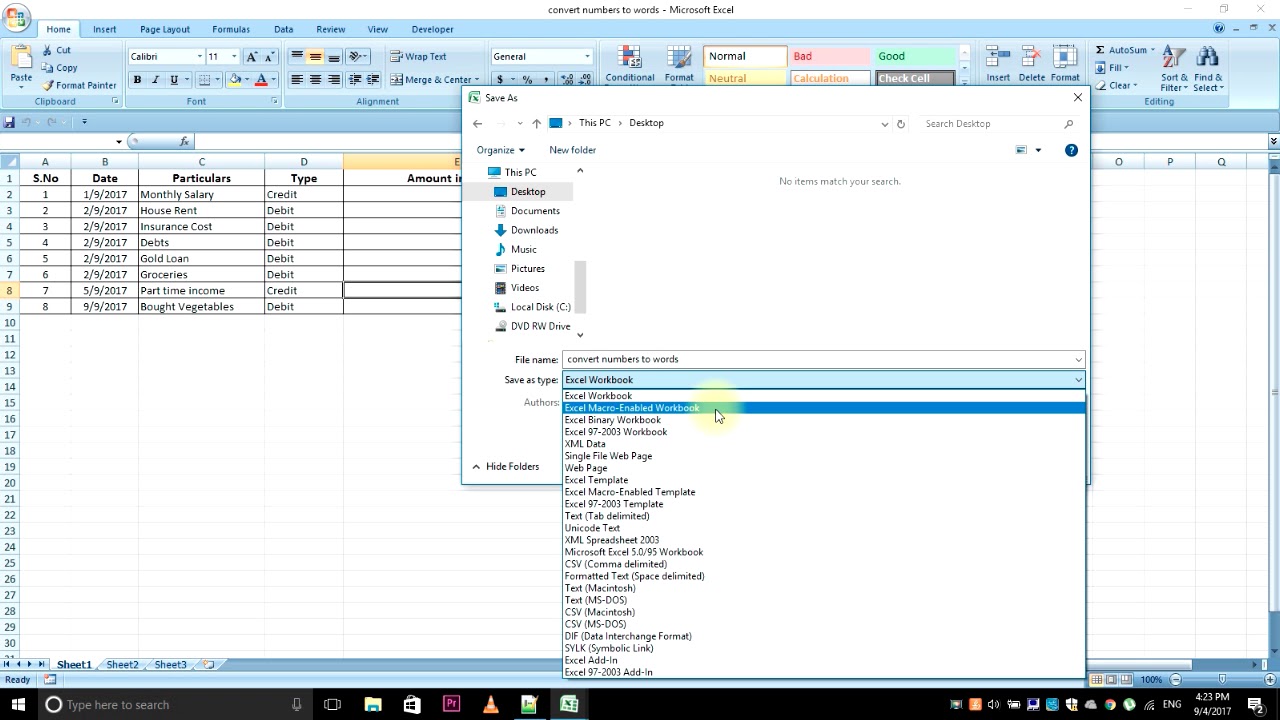The width and height of the screenshot is (1280, 720).
Task: Click the Fill Color bucket icon
Action: point(234,80)
